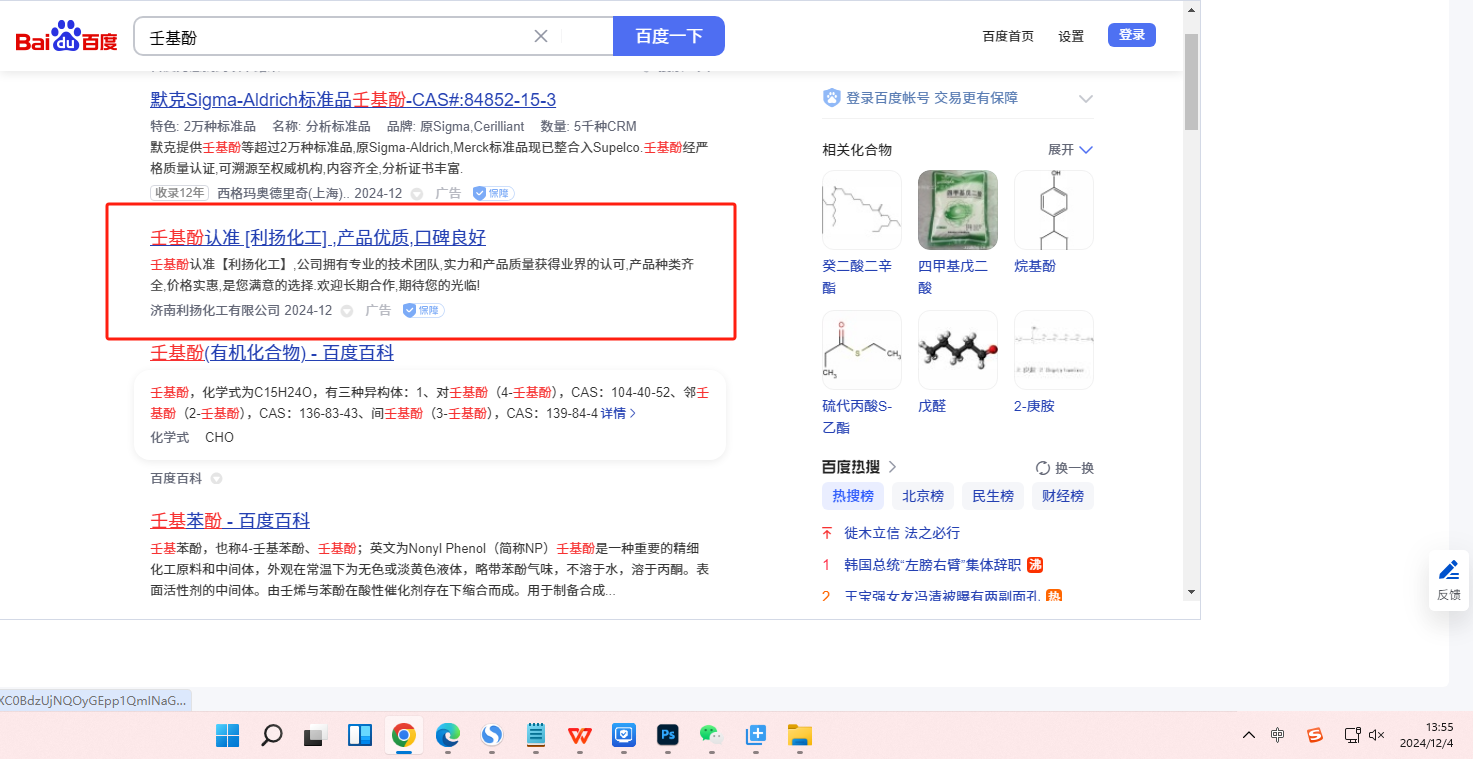Launch WeChat from the taskbar
1473x759 pixels.
pos(711,736)
